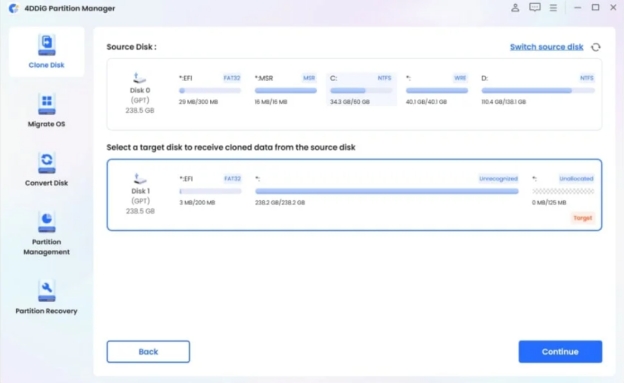This screenshot has height=383, width=624.
Task: Click the "238.2 GB/238.2 GB" size text
Action: click(280, 203)
